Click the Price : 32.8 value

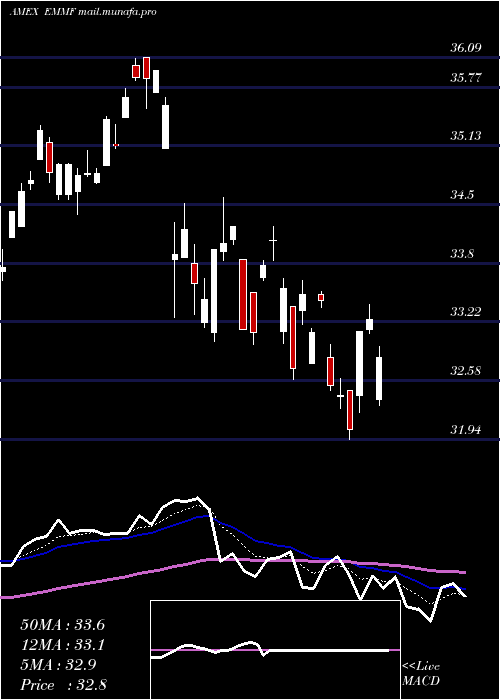[63, 685]
